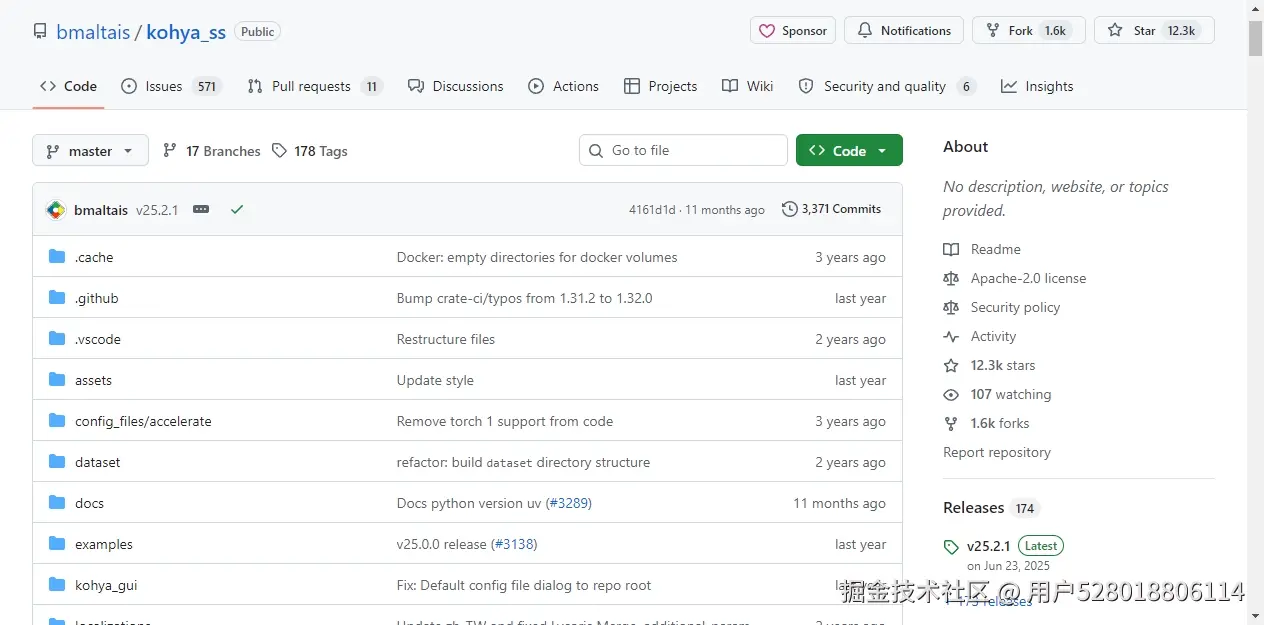
Task: Open the Releases 174 heading link
Action: coord(990,508)
